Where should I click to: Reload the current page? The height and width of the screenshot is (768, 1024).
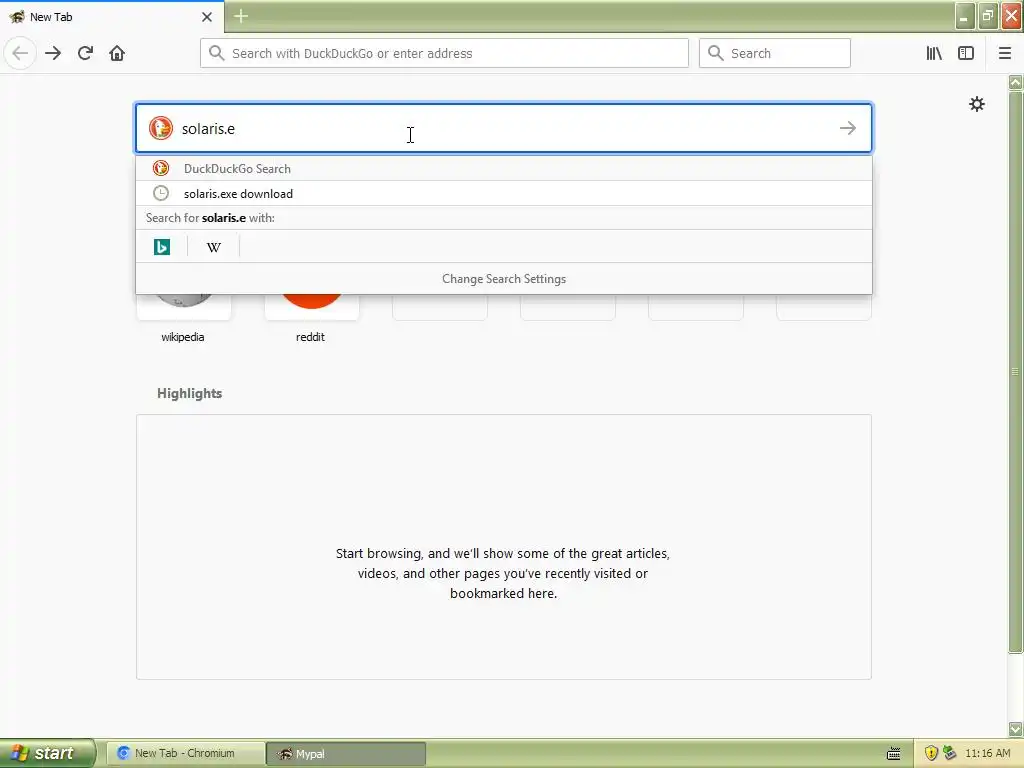pyautogui.click(x=85, y=53)
